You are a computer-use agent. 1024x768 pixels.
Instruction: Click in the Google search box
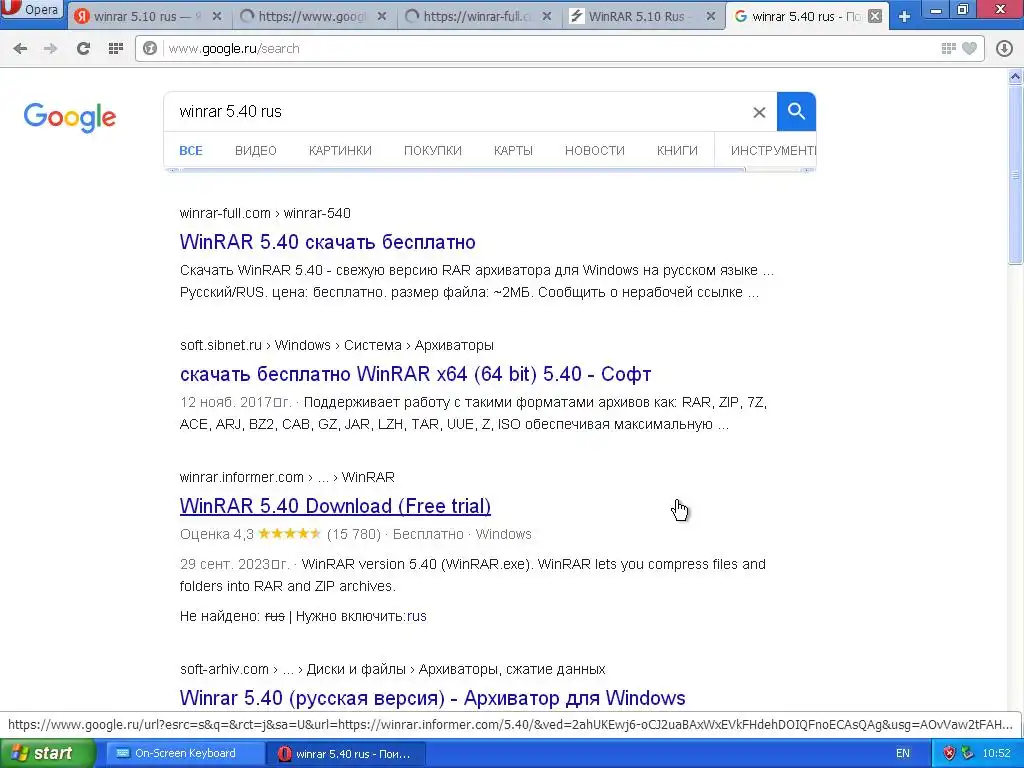457,112
